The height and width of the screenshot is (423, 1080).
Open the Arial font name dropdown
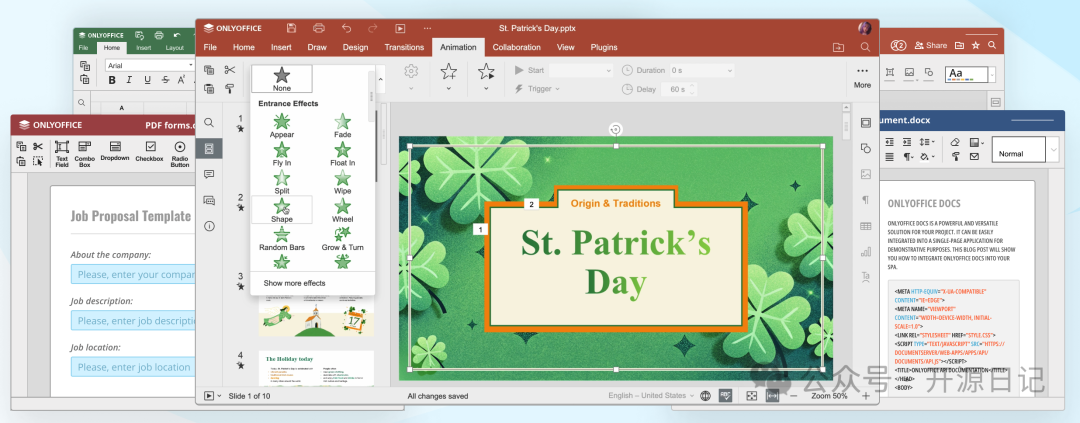(x=190, y=65)
